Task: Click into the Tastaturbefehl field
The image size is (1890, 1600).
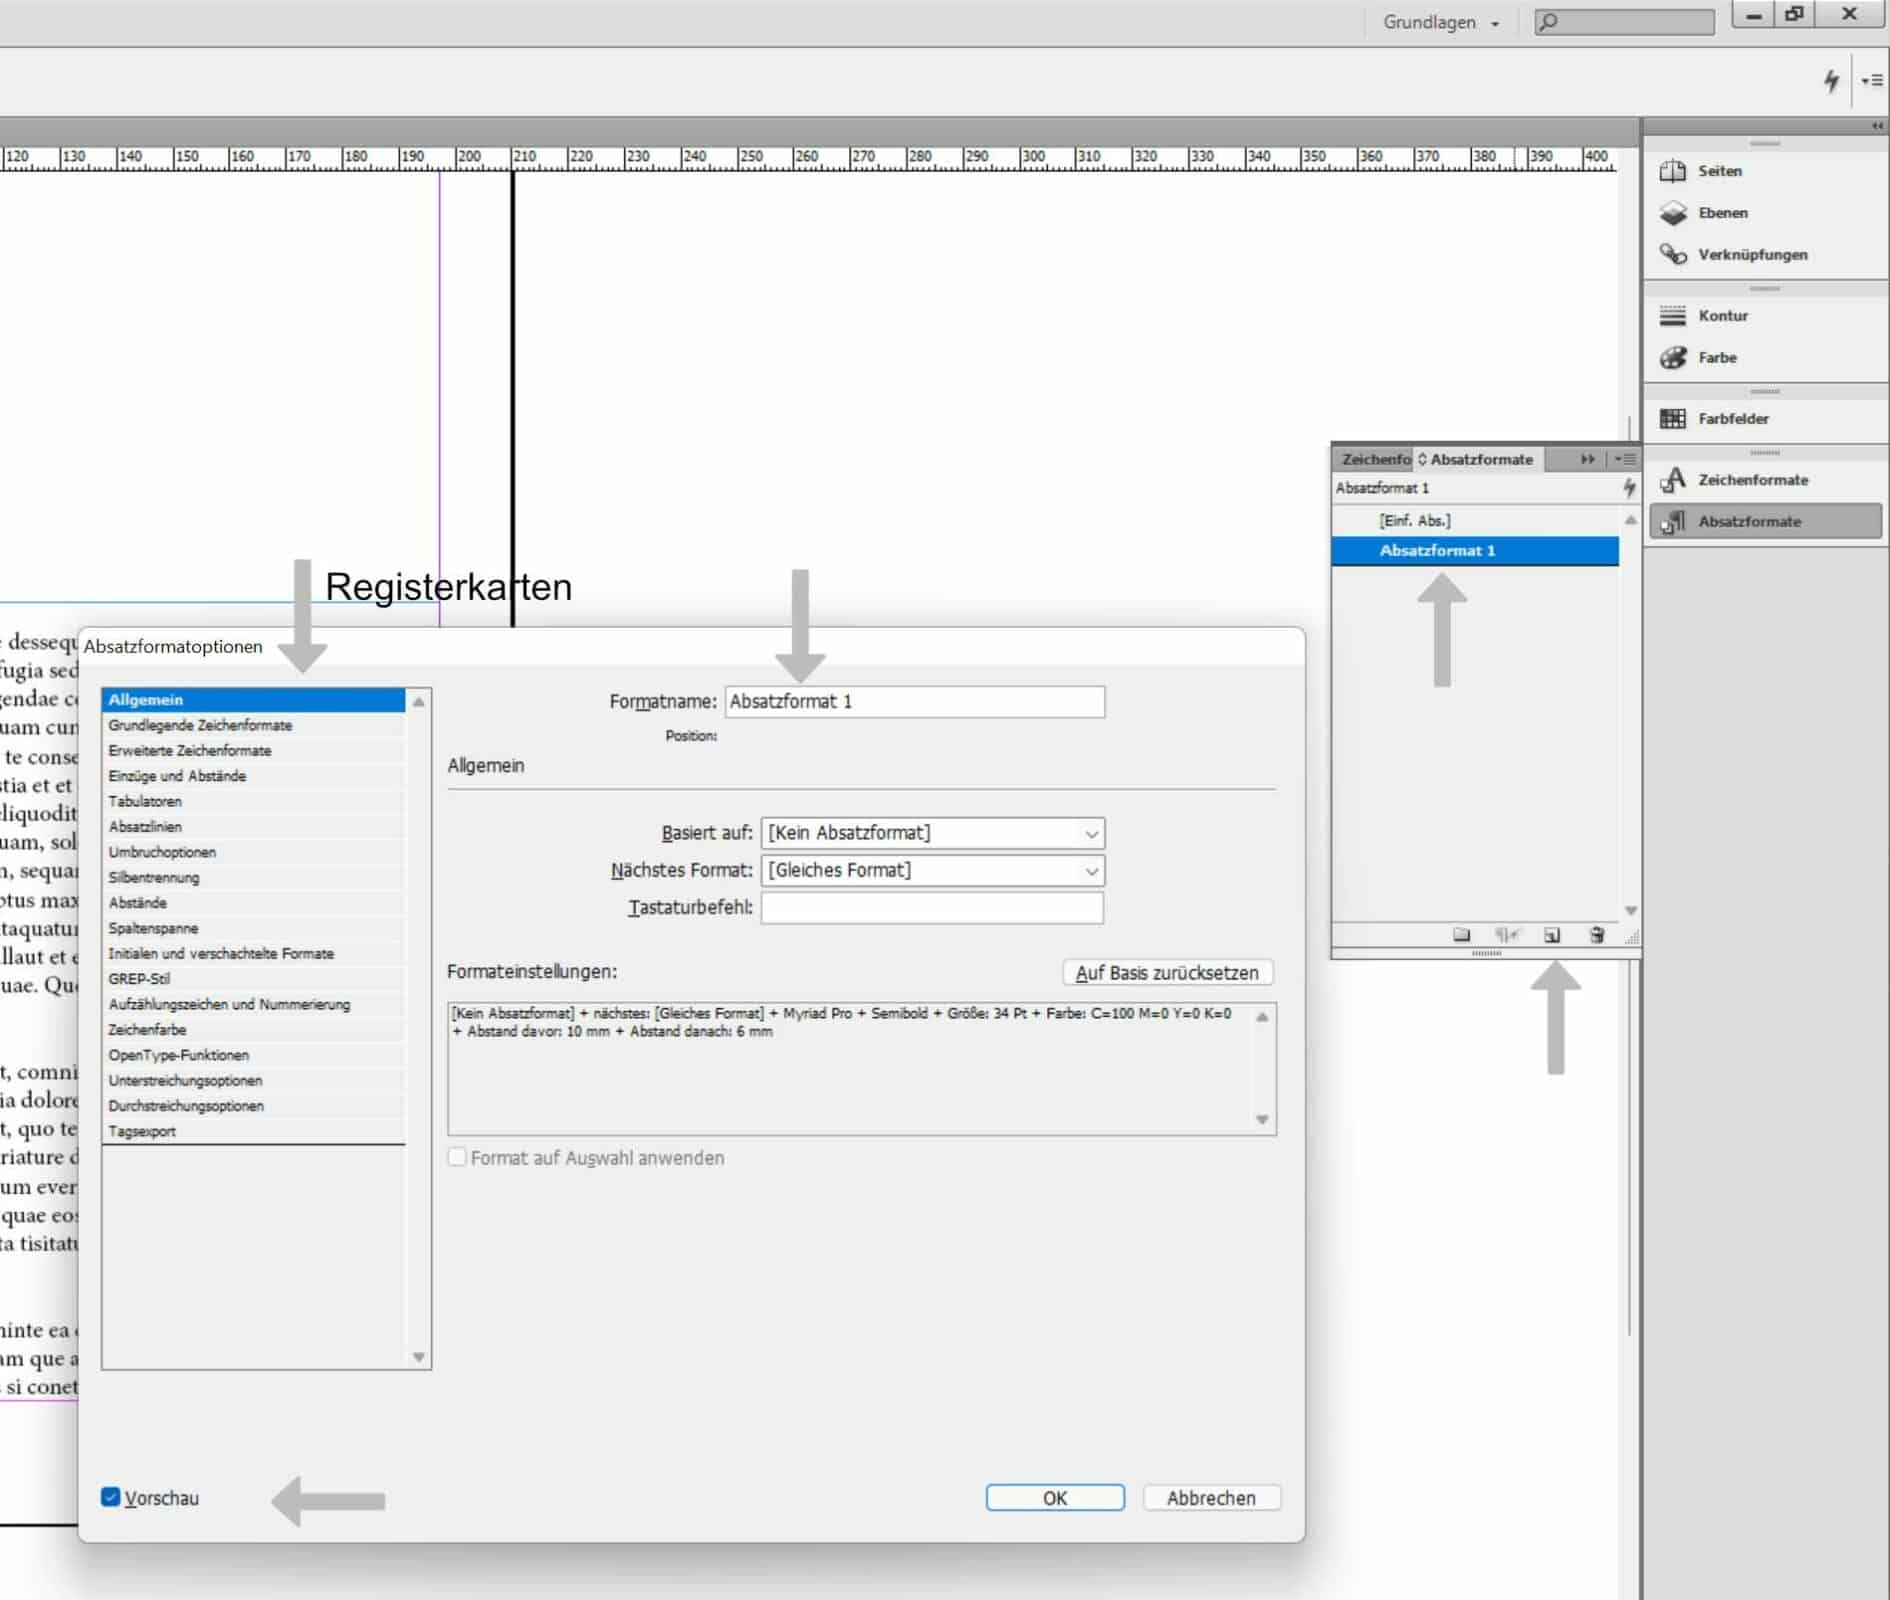Action: (932, 908)
